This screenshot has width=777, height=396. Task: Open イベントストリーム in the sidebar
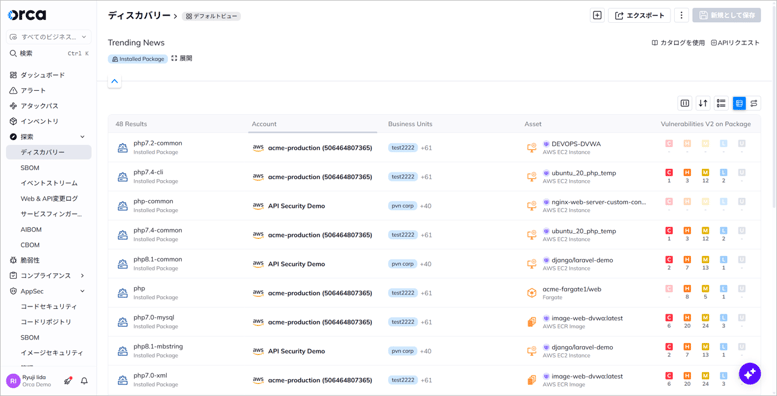[x=49, y=183]
